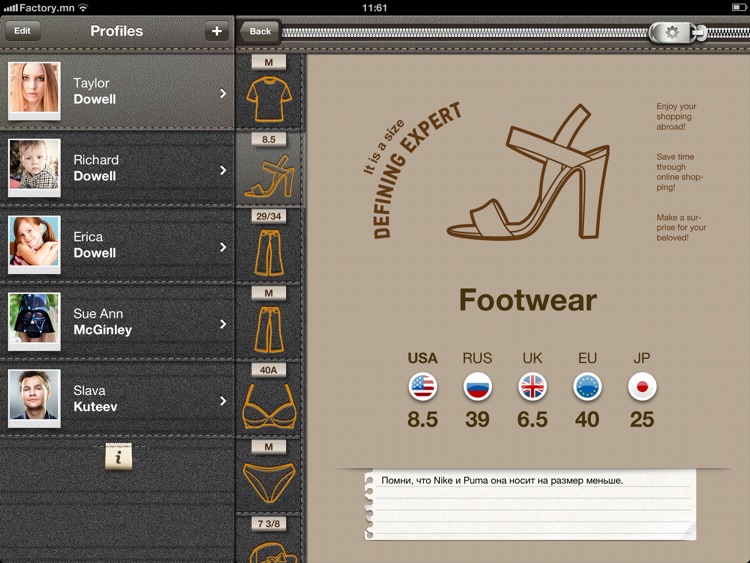The height and width of the screenshot is (563, 750).
Task: Tap the M size tag above T-shirt
Action: pos(269,62)
